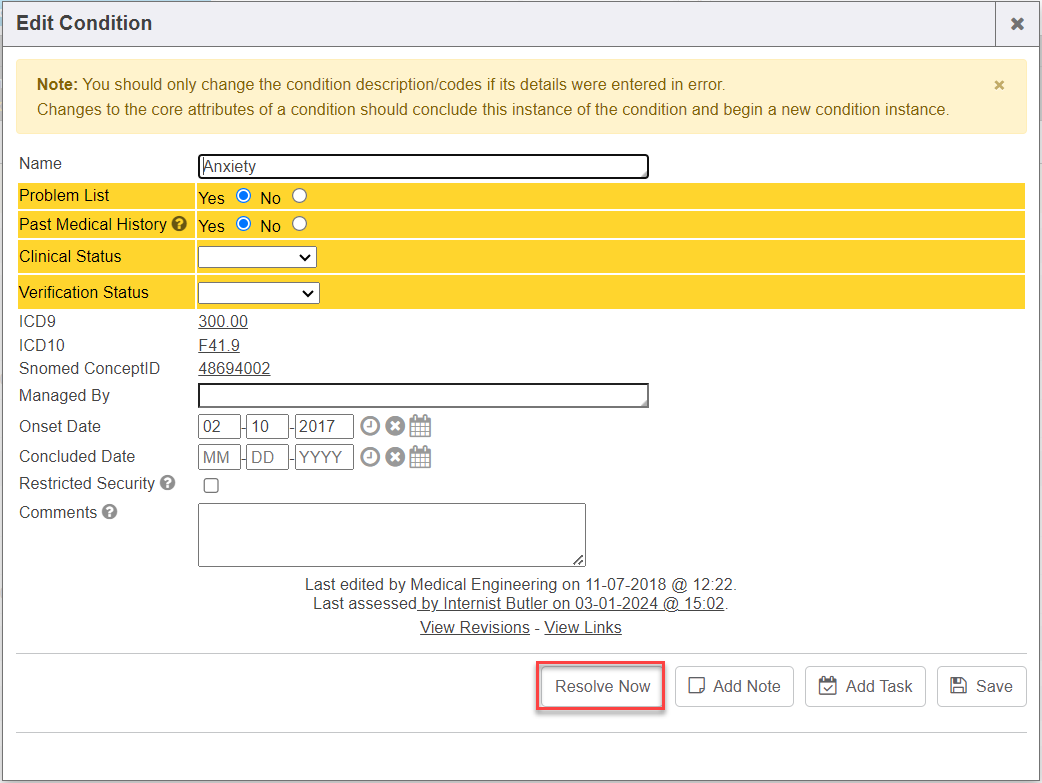This screenshot has width=1042, height=783.
Task: Click Past Medical History help icon
Action: click(180, 225)
